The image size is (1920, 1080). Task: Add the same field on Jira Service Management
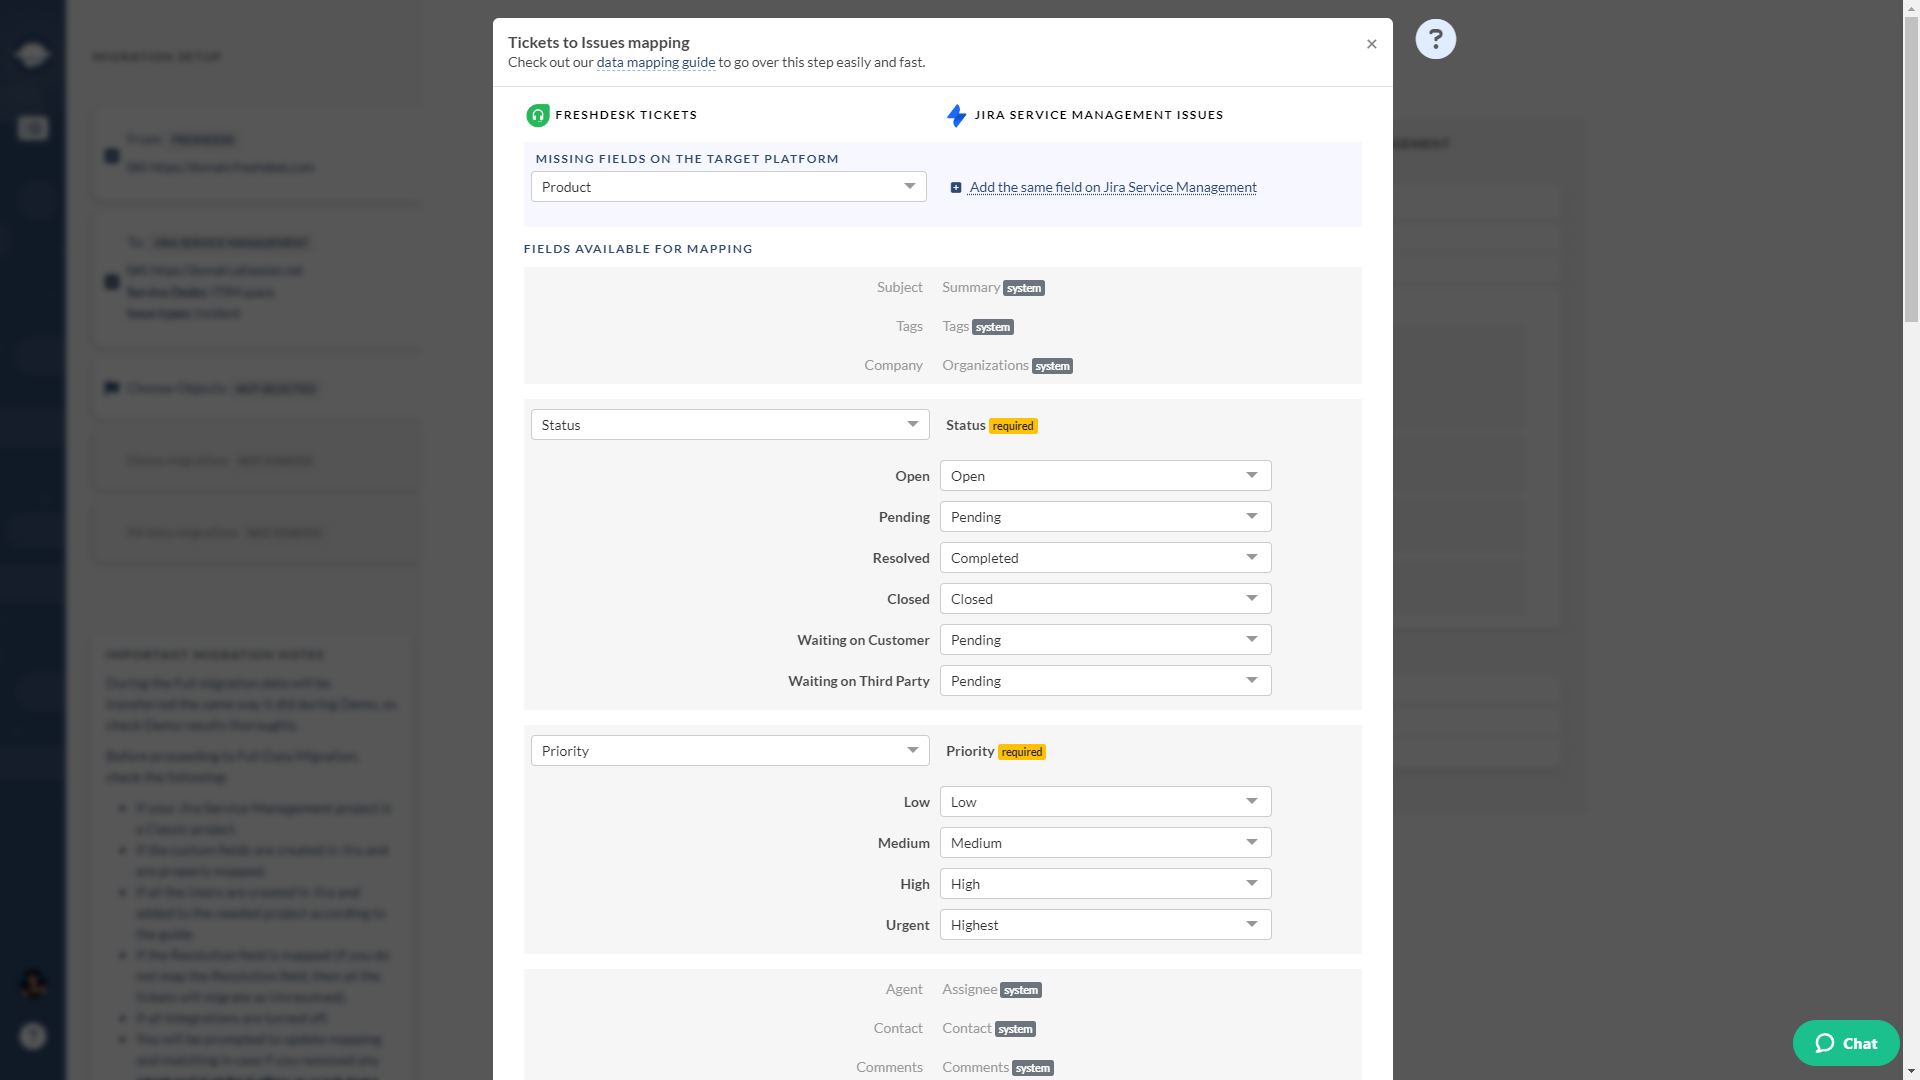point(1113,188)
